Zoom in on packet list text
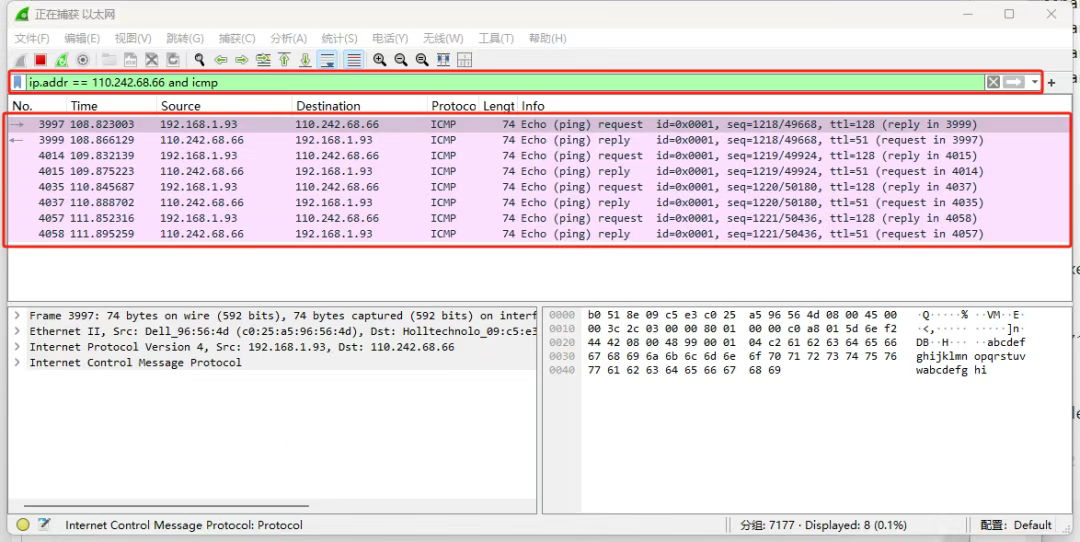This screenshot has height=542, width=1080. click(x=380, y=60)
